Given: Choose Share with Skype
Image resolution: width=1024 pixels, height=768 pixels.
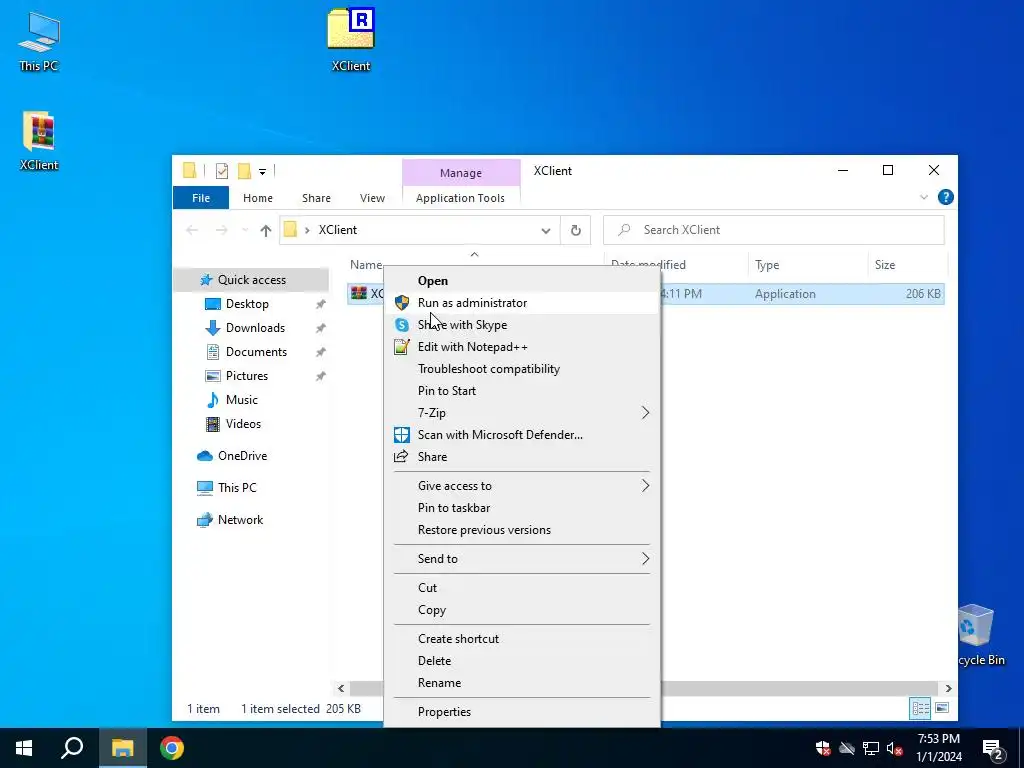Looking at the screenshot, I should pyautogui.click(x=522, y=325).
